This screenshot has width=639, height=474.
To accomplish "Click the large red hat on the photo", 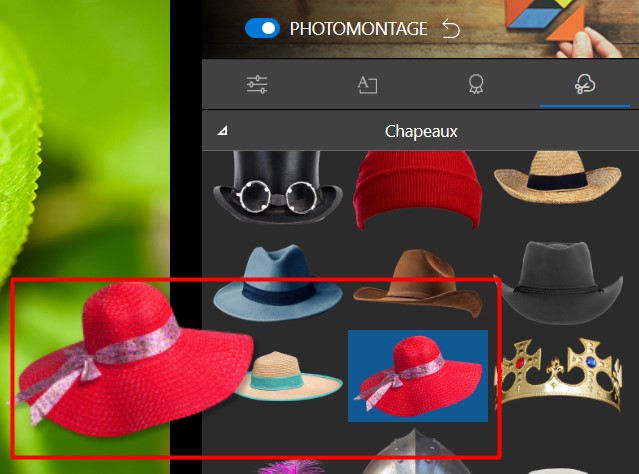I will (134, 359).
